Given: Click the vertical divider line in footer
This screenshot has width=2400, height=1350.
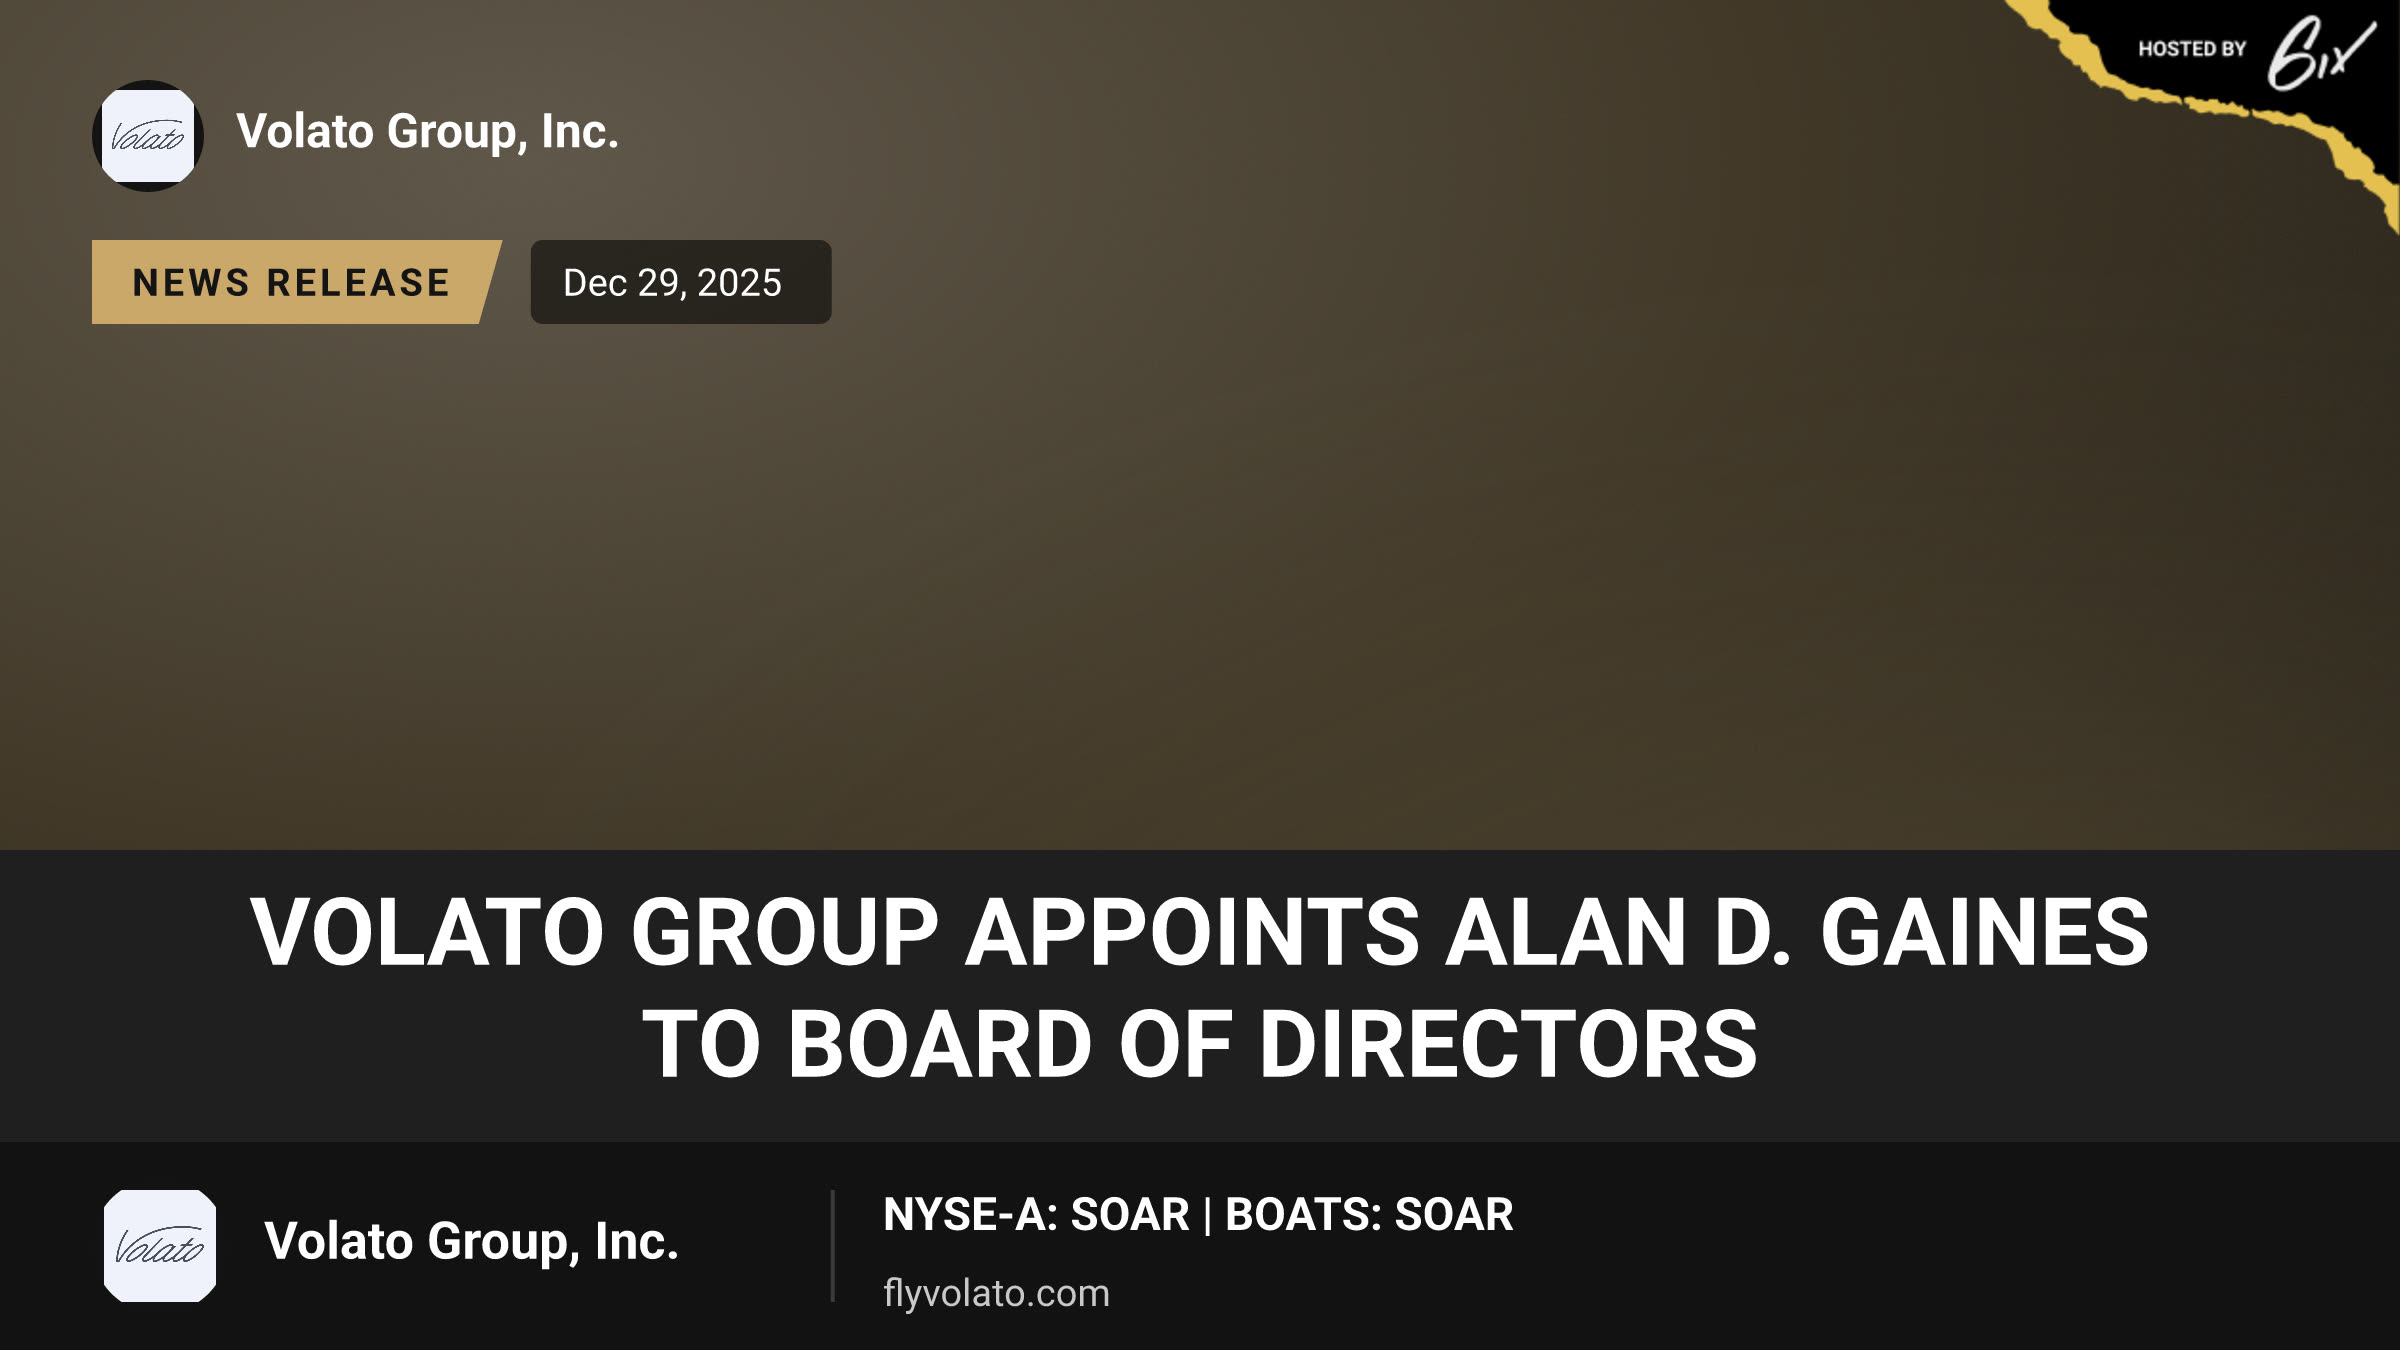Looking at the screenshot, I should 832,1246.
